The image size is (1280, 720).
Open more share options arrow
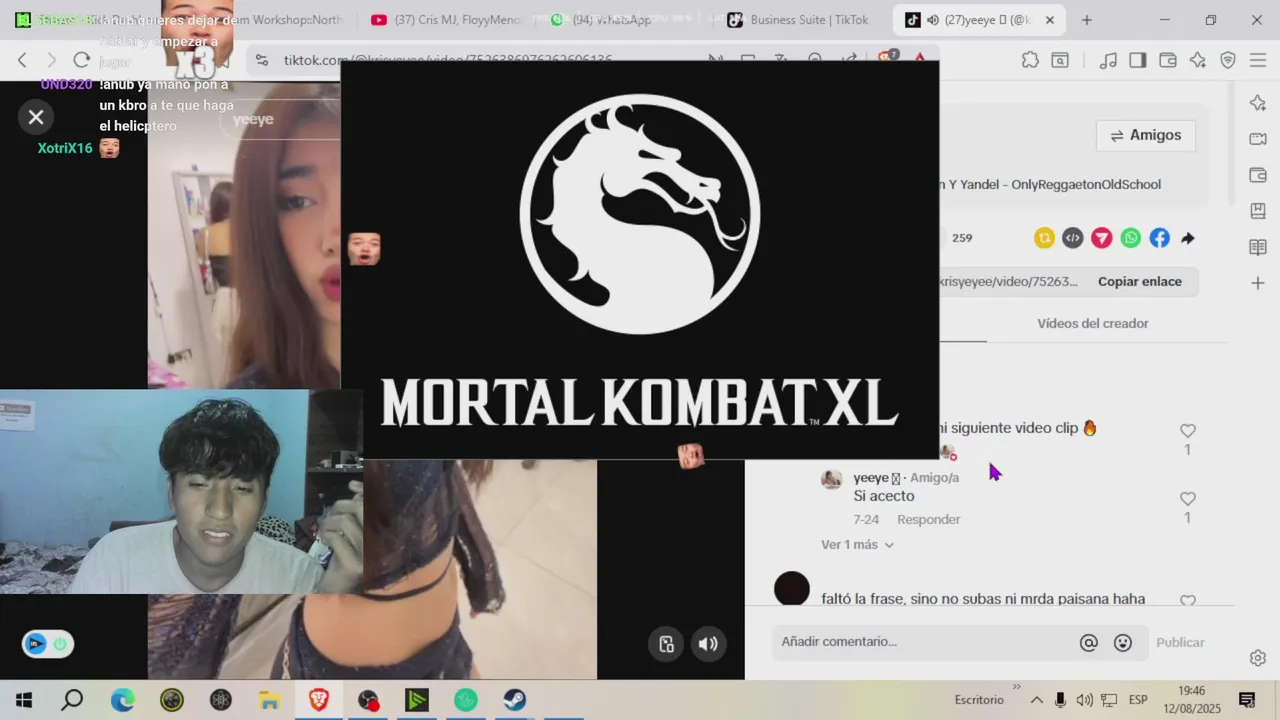tap(1188, 238)
